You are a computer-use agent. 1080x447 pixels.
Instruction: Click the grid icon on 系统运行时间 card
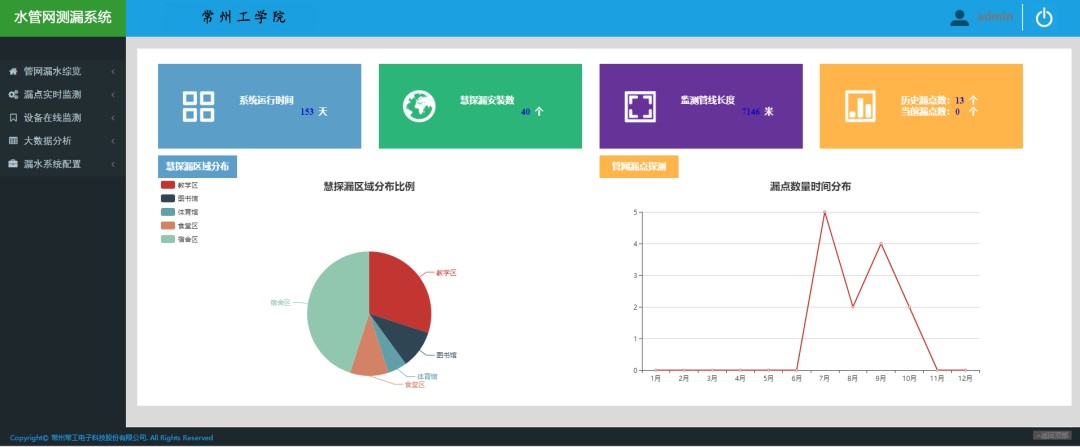tap(199, 106)
